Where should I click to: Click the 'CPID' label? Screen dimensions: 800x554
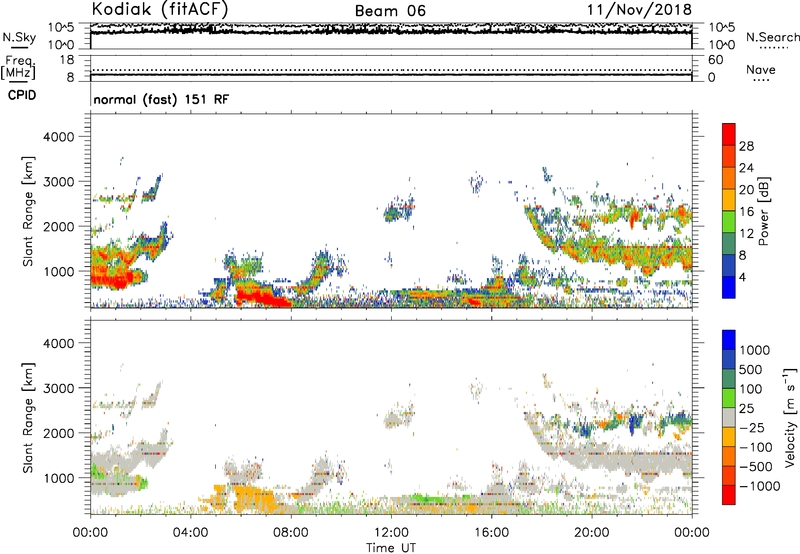(22, 95)
